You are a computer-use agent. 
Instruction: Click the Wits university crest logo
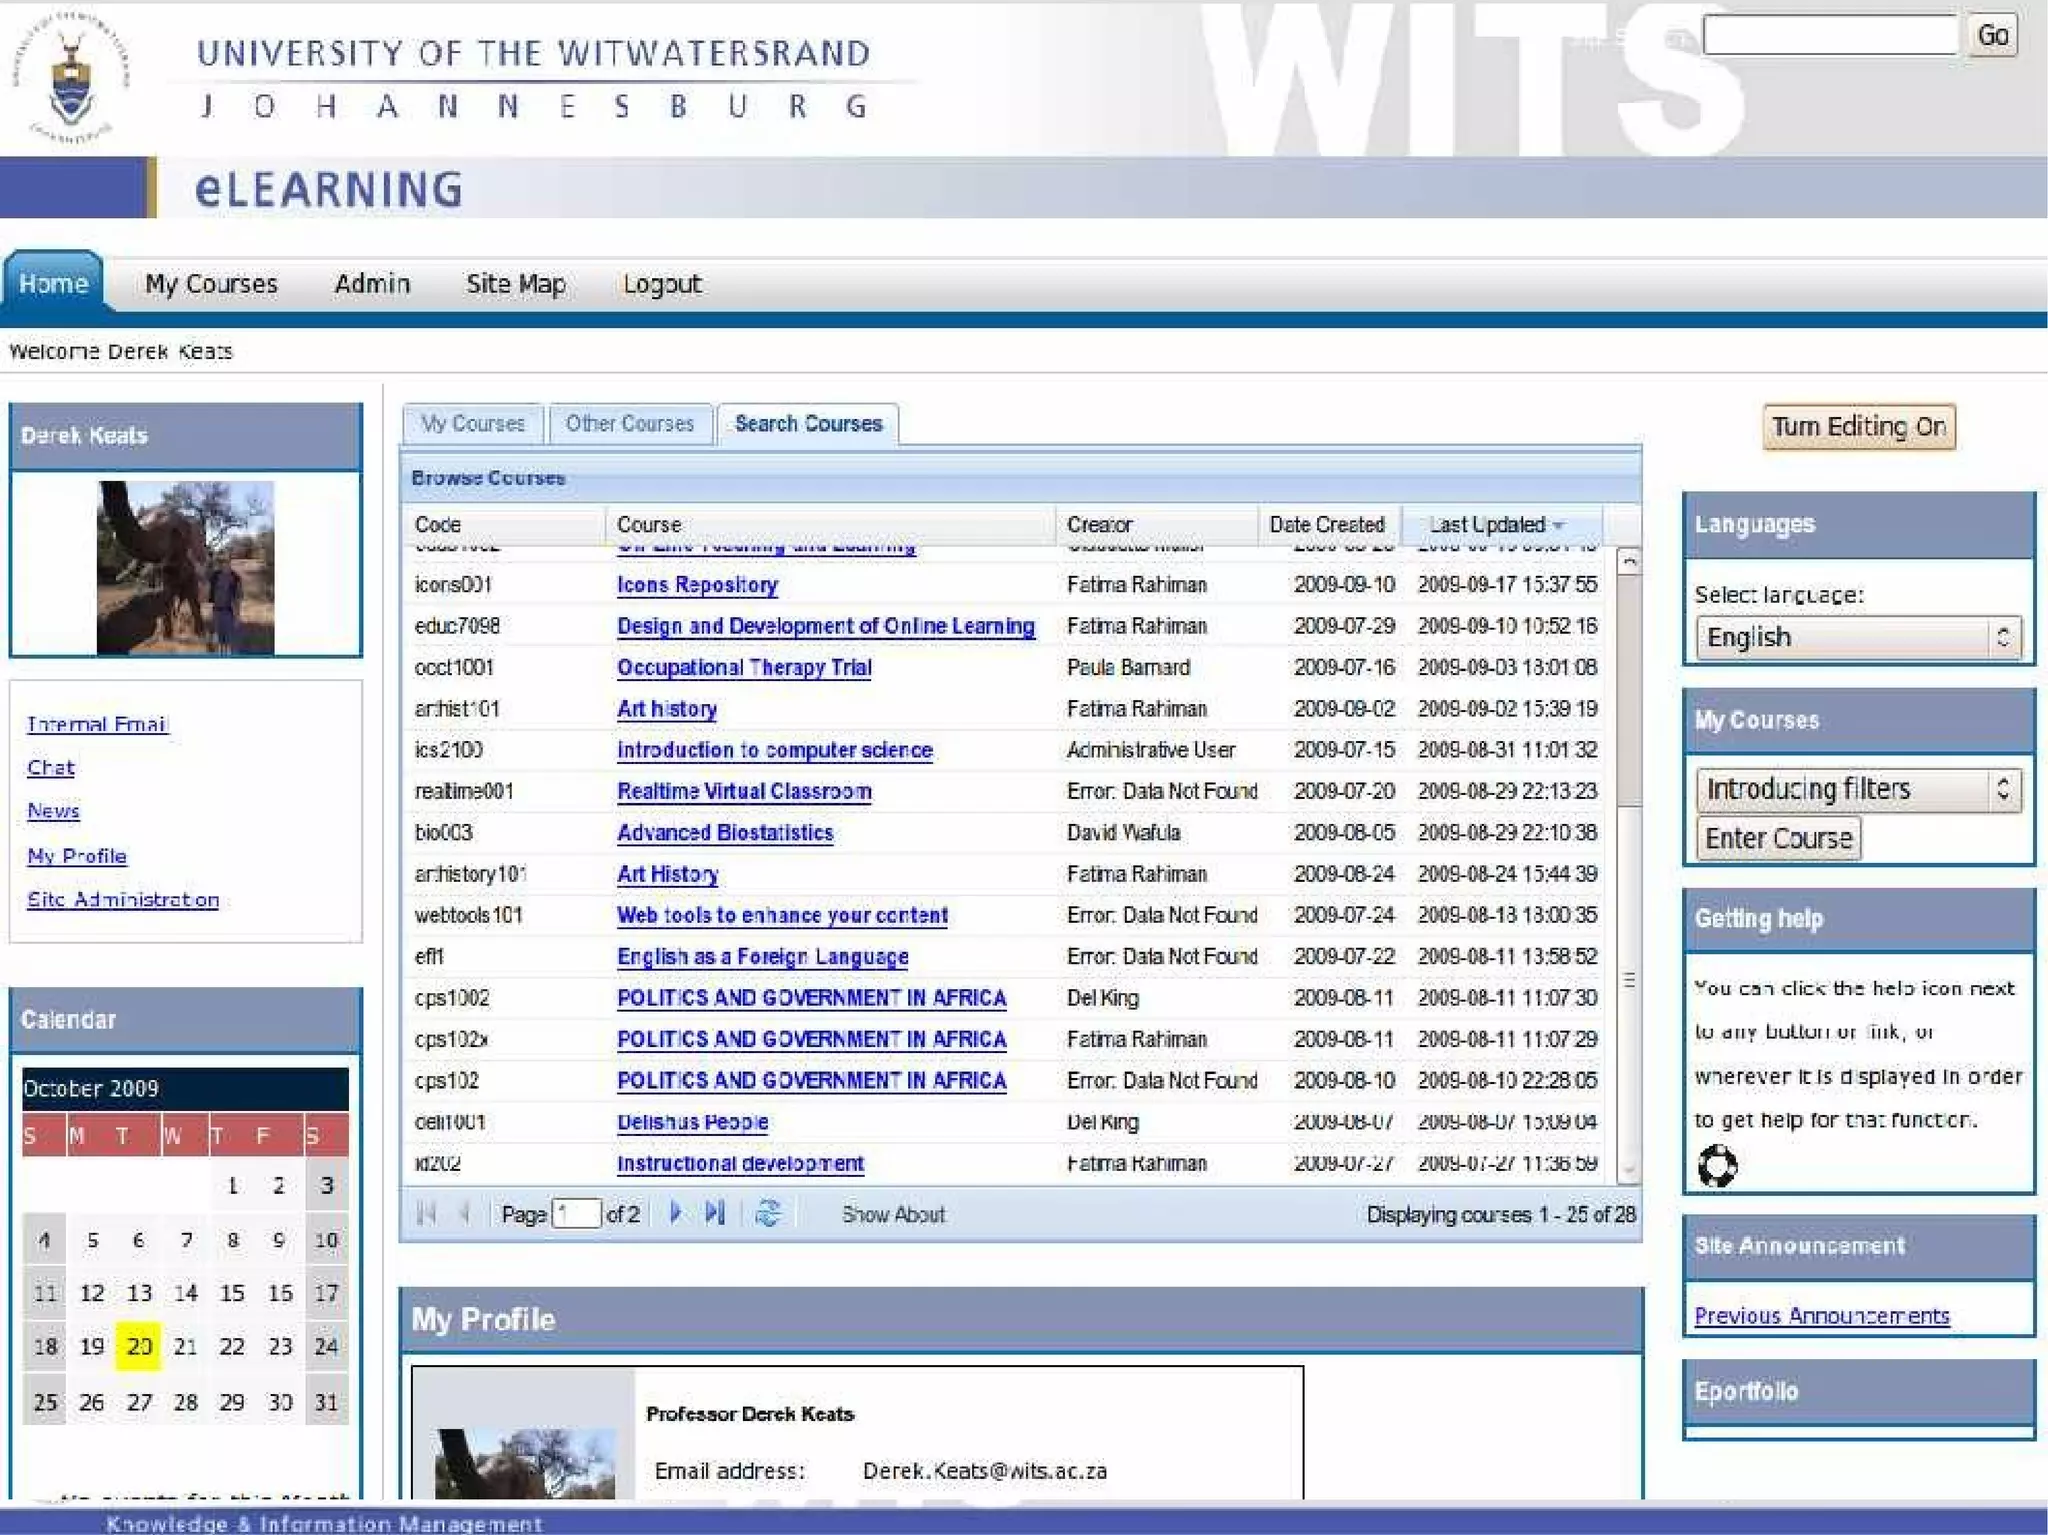tap(70, 78)
